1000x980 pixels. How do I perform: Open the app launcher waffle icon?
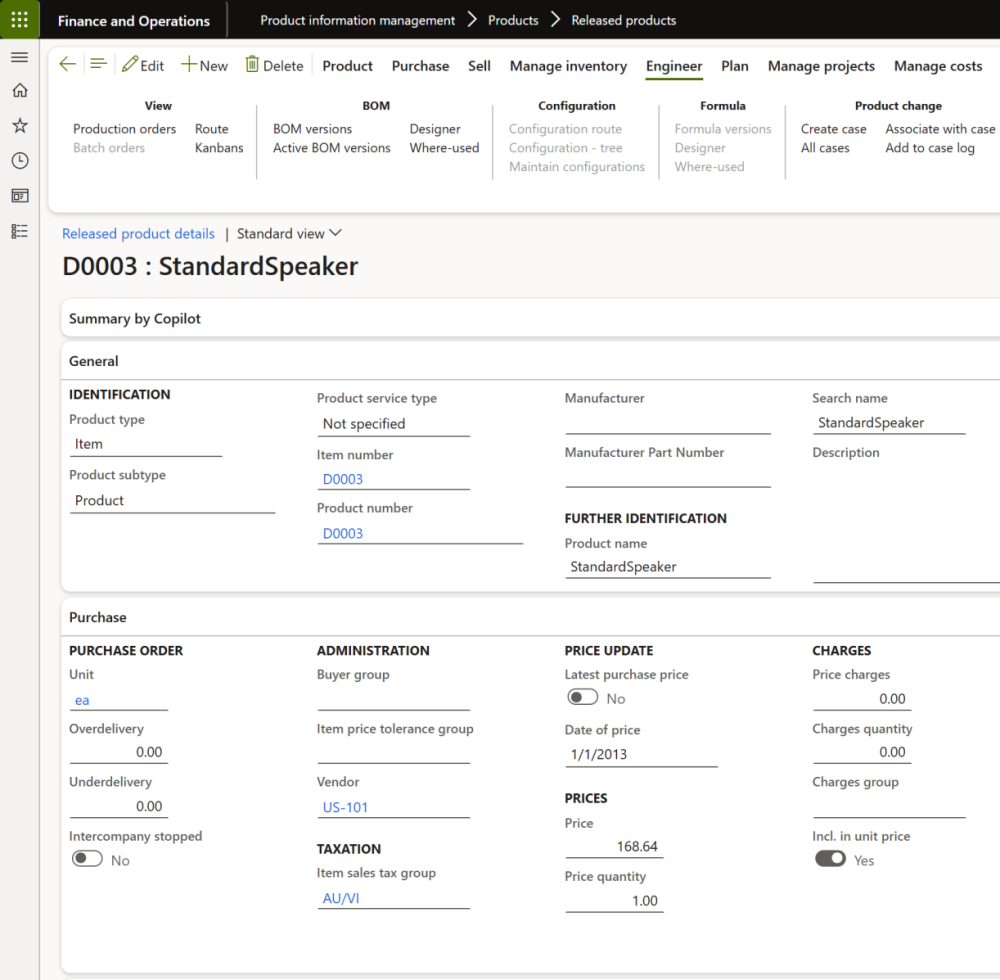20,20
